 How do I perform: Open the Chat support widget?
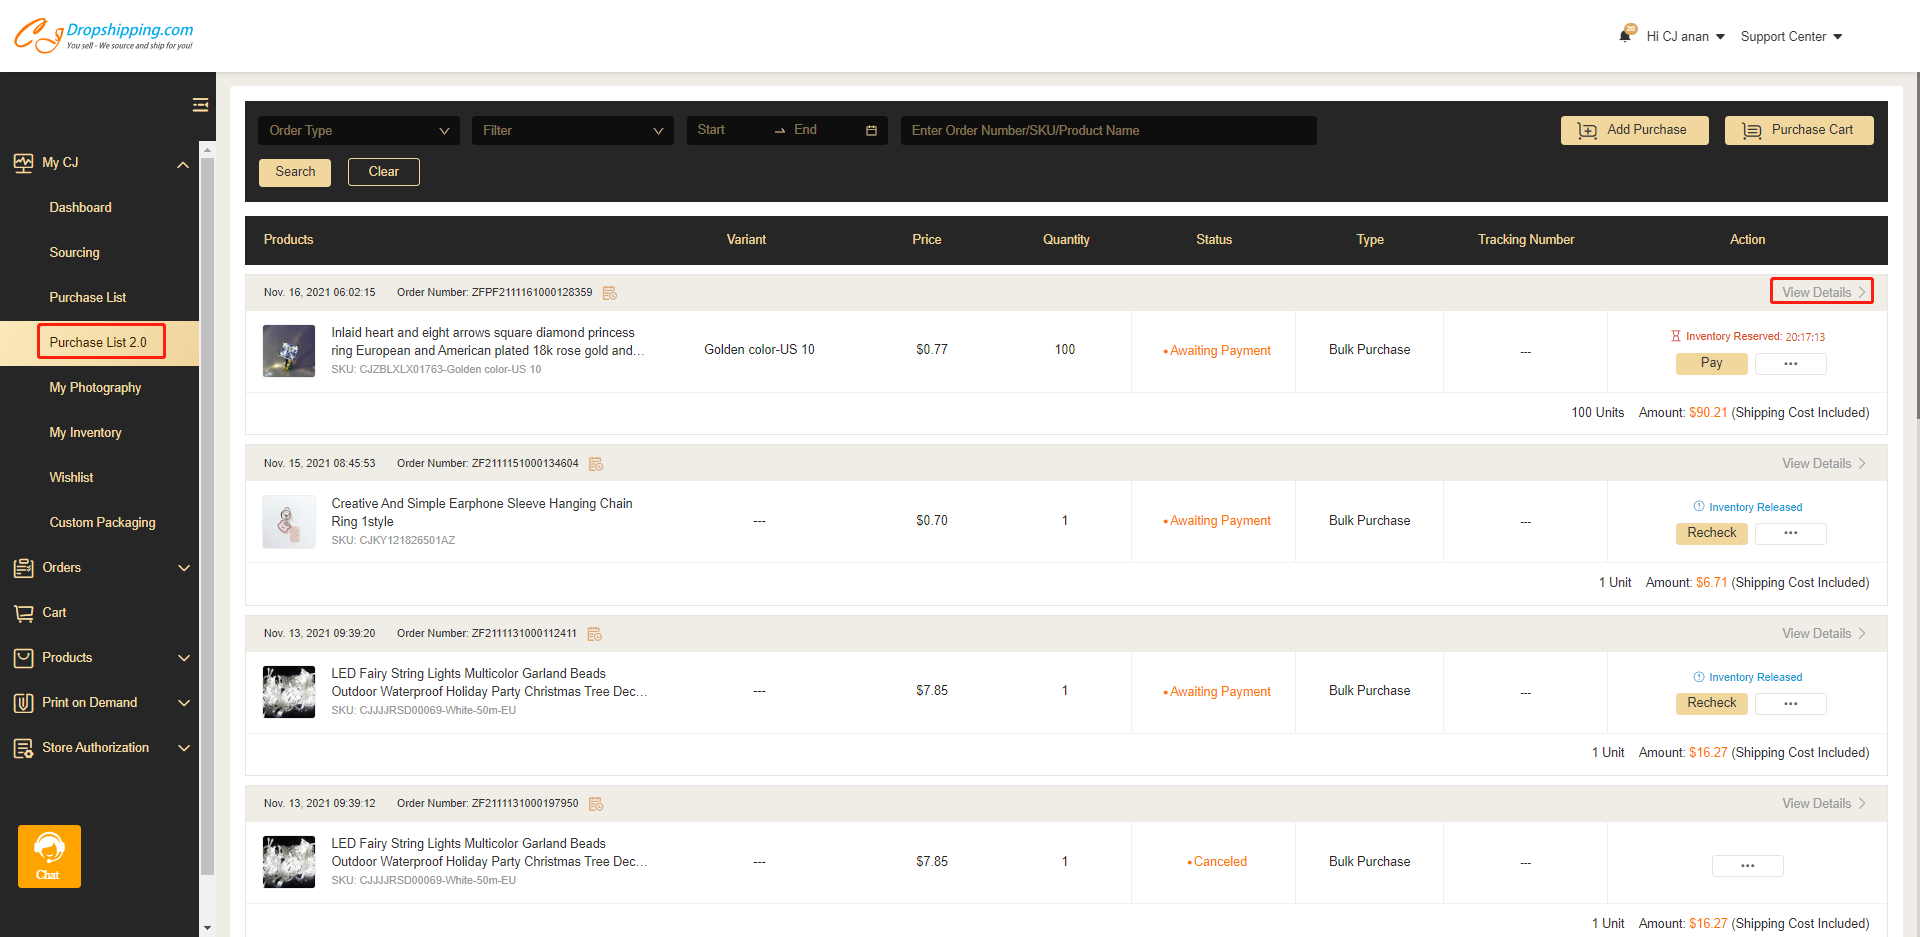pyautogui.click(x=49, y=856)
